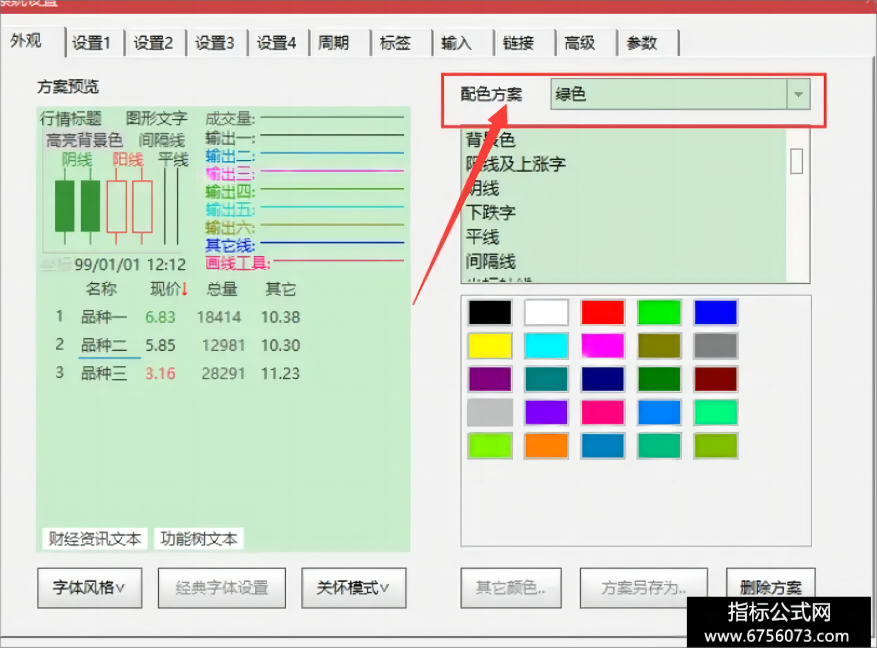Click the 删除方案 button
This screenshot has width=877, height=648.
(x=771, y=586)
